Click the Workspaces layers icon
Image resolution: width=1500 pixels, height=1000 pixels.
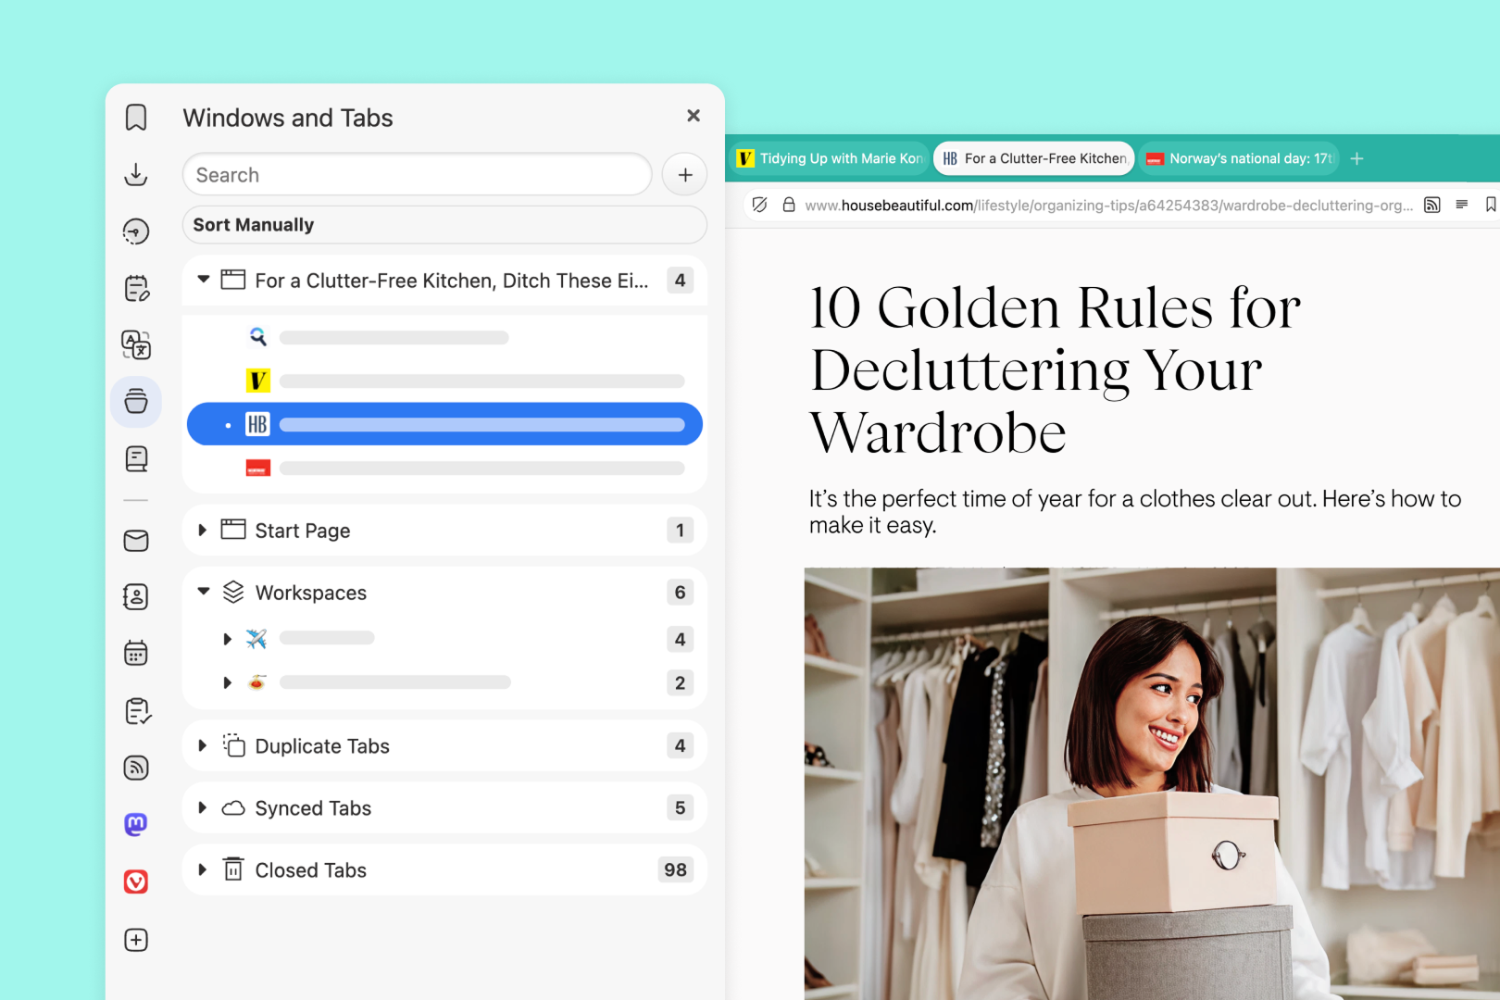[x=233, y=592]
